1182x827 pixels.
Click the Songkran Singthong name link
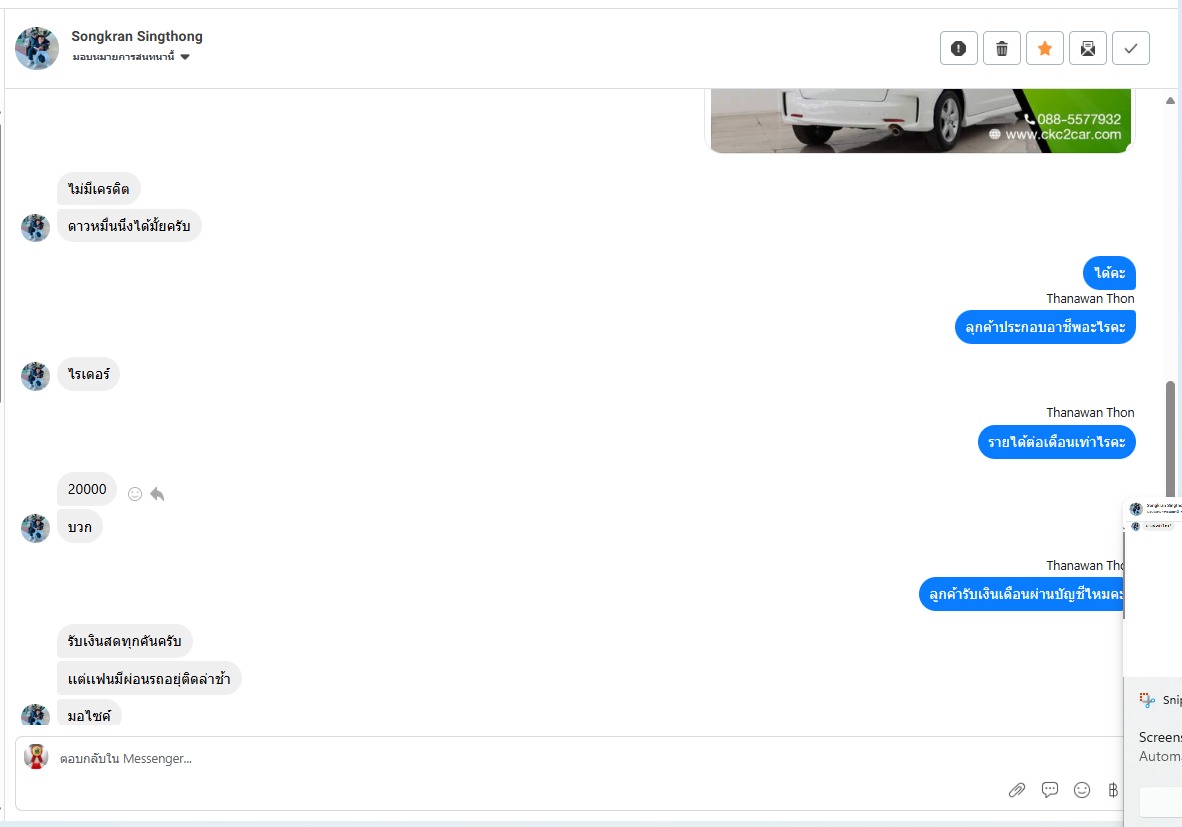point(137,36)
